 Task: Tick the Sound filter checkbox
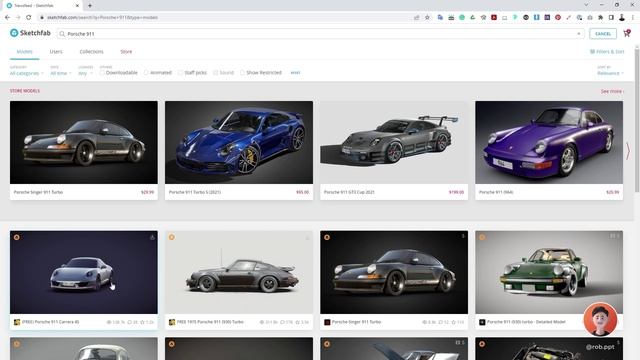point(216,73)
